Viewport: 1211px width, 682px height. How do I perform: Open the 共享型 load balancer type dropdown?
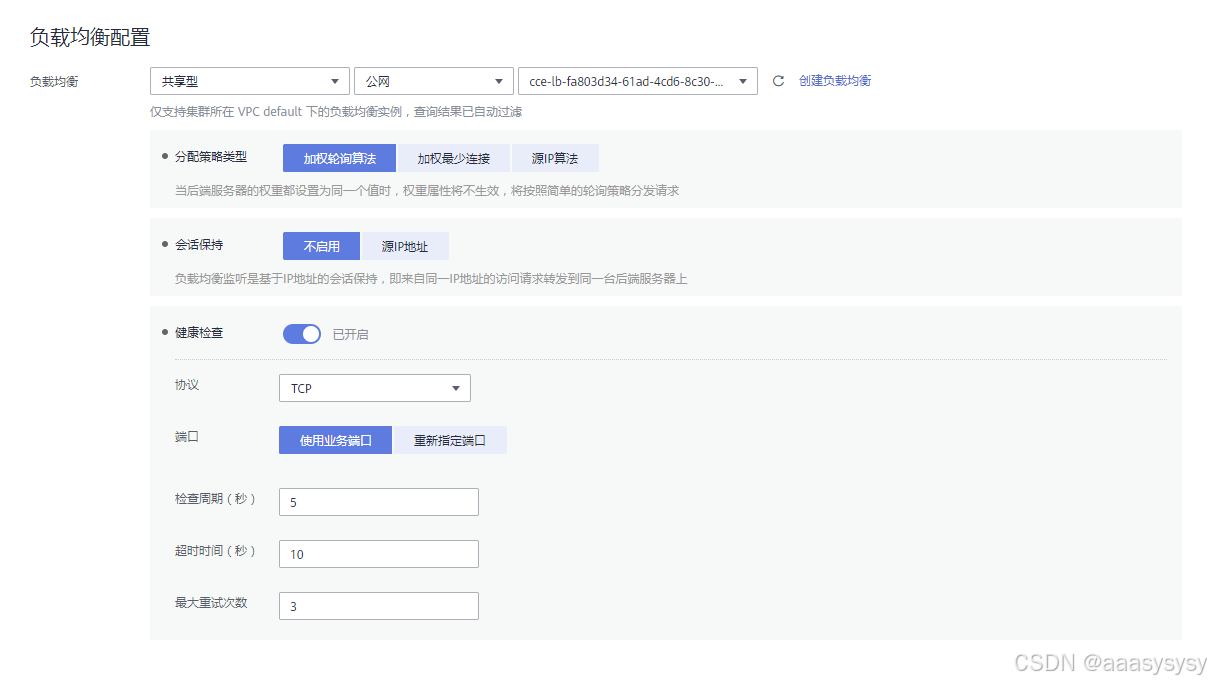coord(250,81)
